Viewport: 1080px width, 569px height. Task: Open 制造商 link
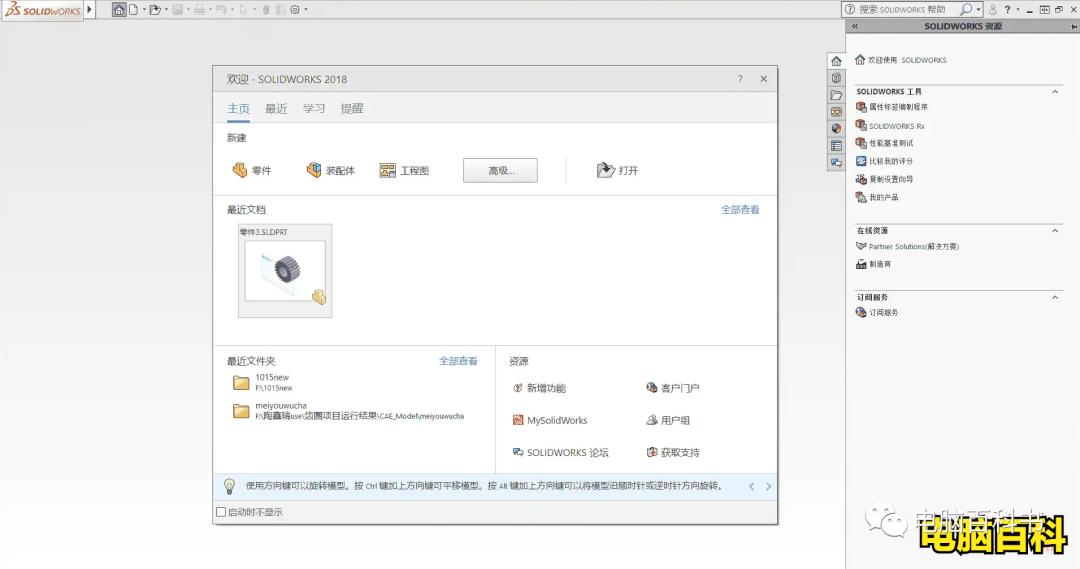tap(873, 264)
